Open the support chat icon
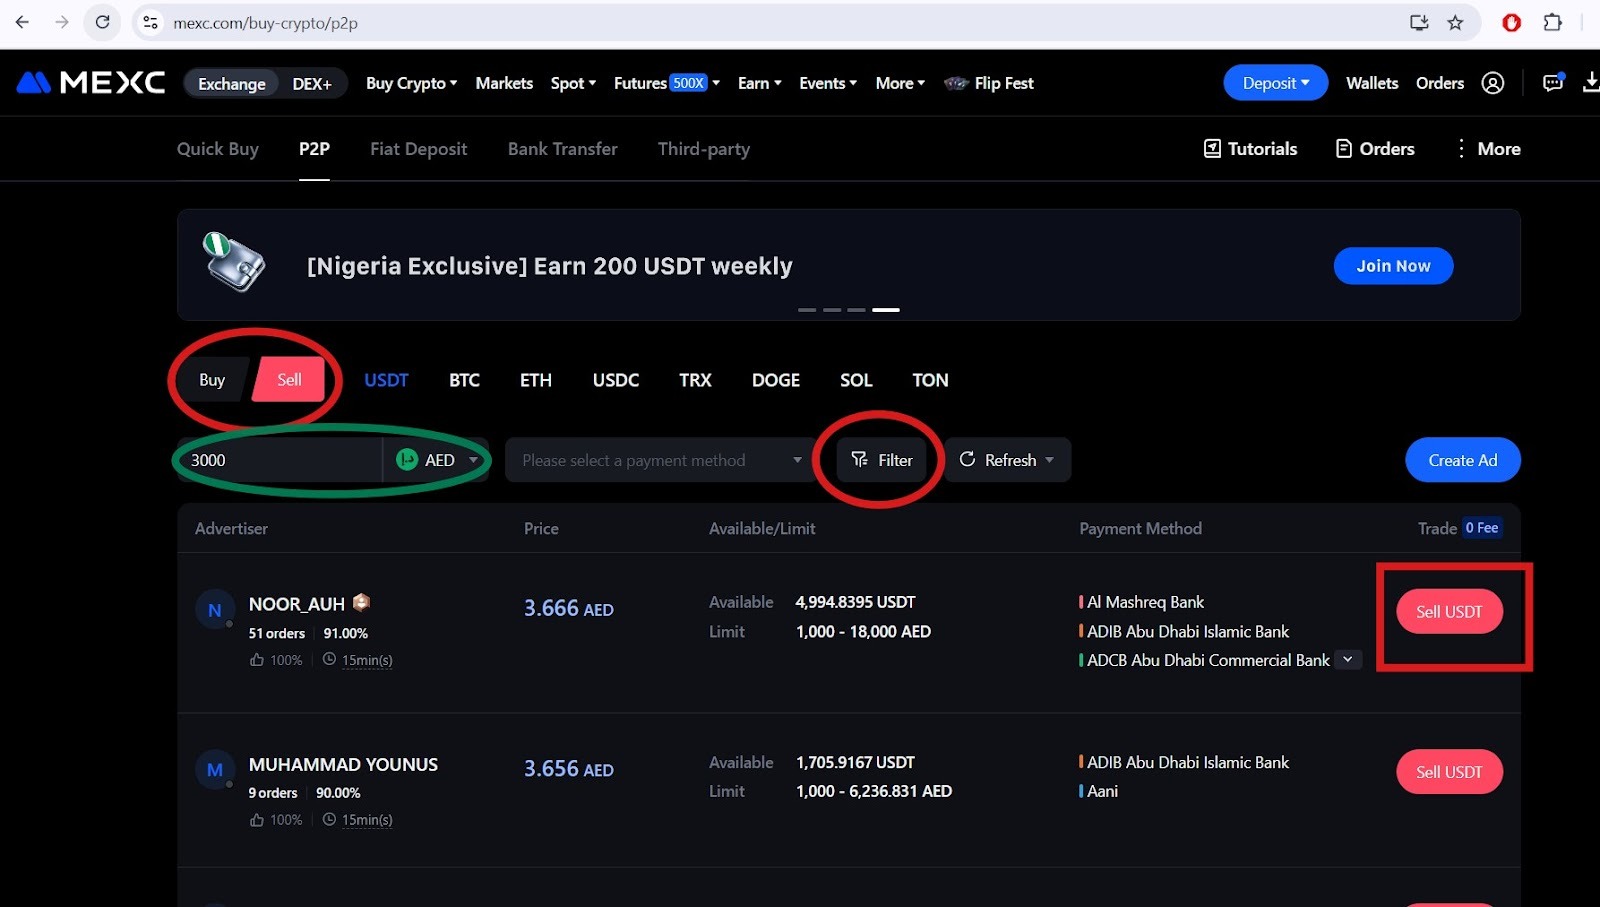The image size is (1600, 907). point(1552,83)
